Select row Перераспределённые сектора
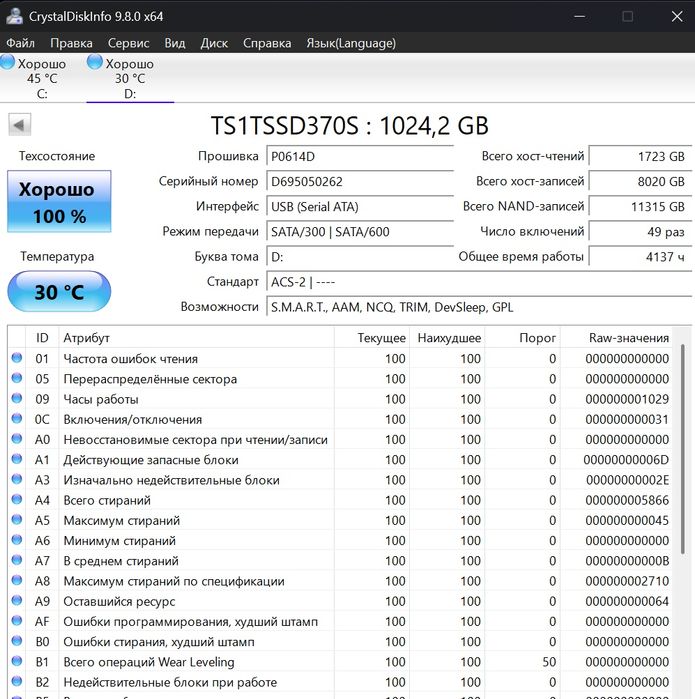Image resolution: width=695 pixels, height=699 pixels. coord(340,379)
